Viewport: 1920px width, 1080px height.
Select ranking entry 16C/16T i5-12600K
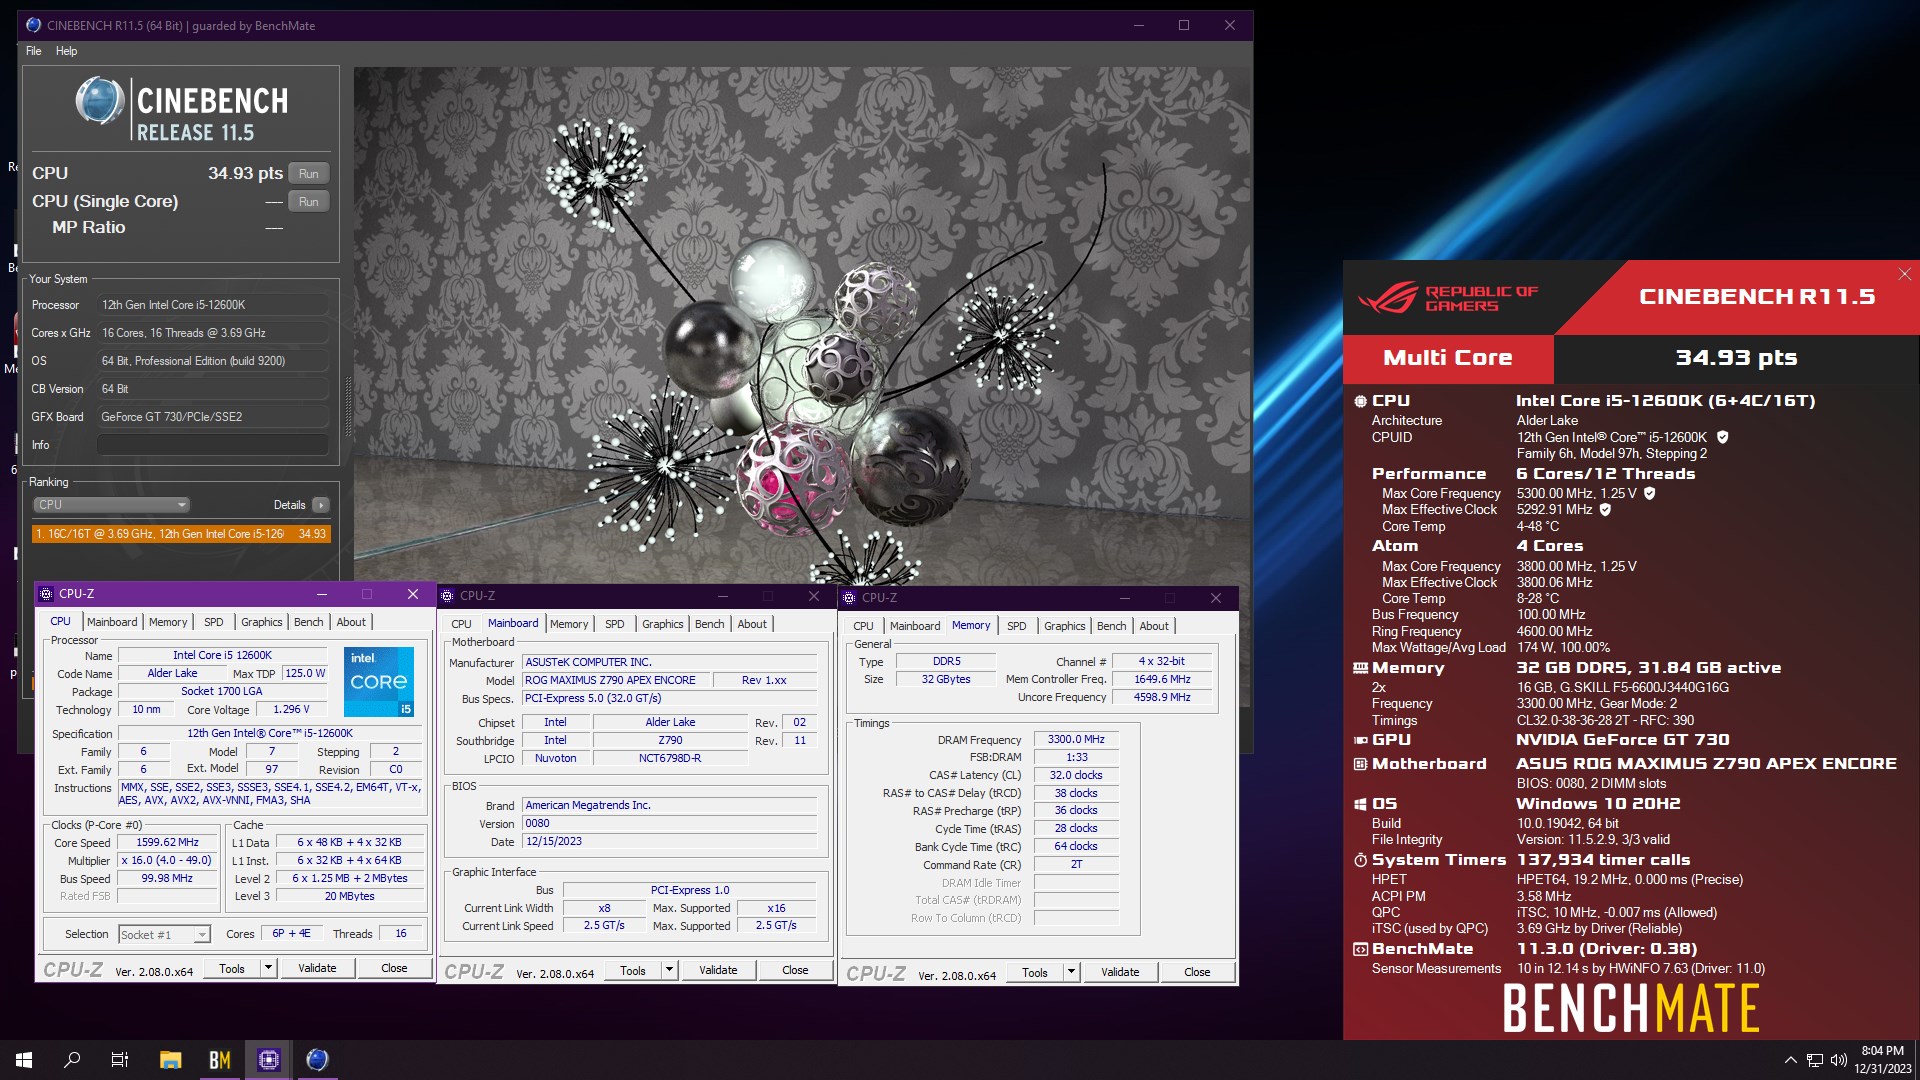pos(181,534)
